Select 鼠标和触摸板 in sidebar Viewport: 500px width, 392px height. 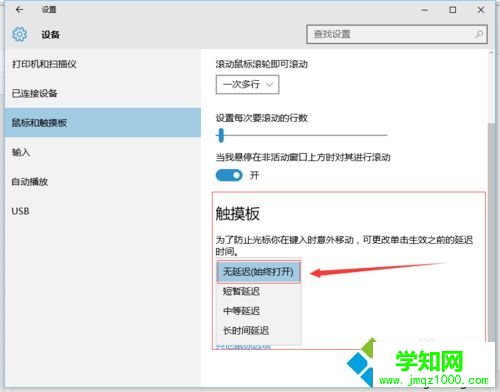pyautogui.click(x=103, y=123)
